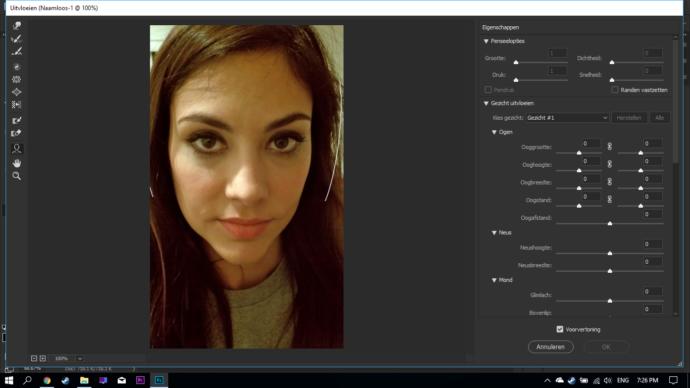Click the Oogafstand value field

click(x=652, y=214)
